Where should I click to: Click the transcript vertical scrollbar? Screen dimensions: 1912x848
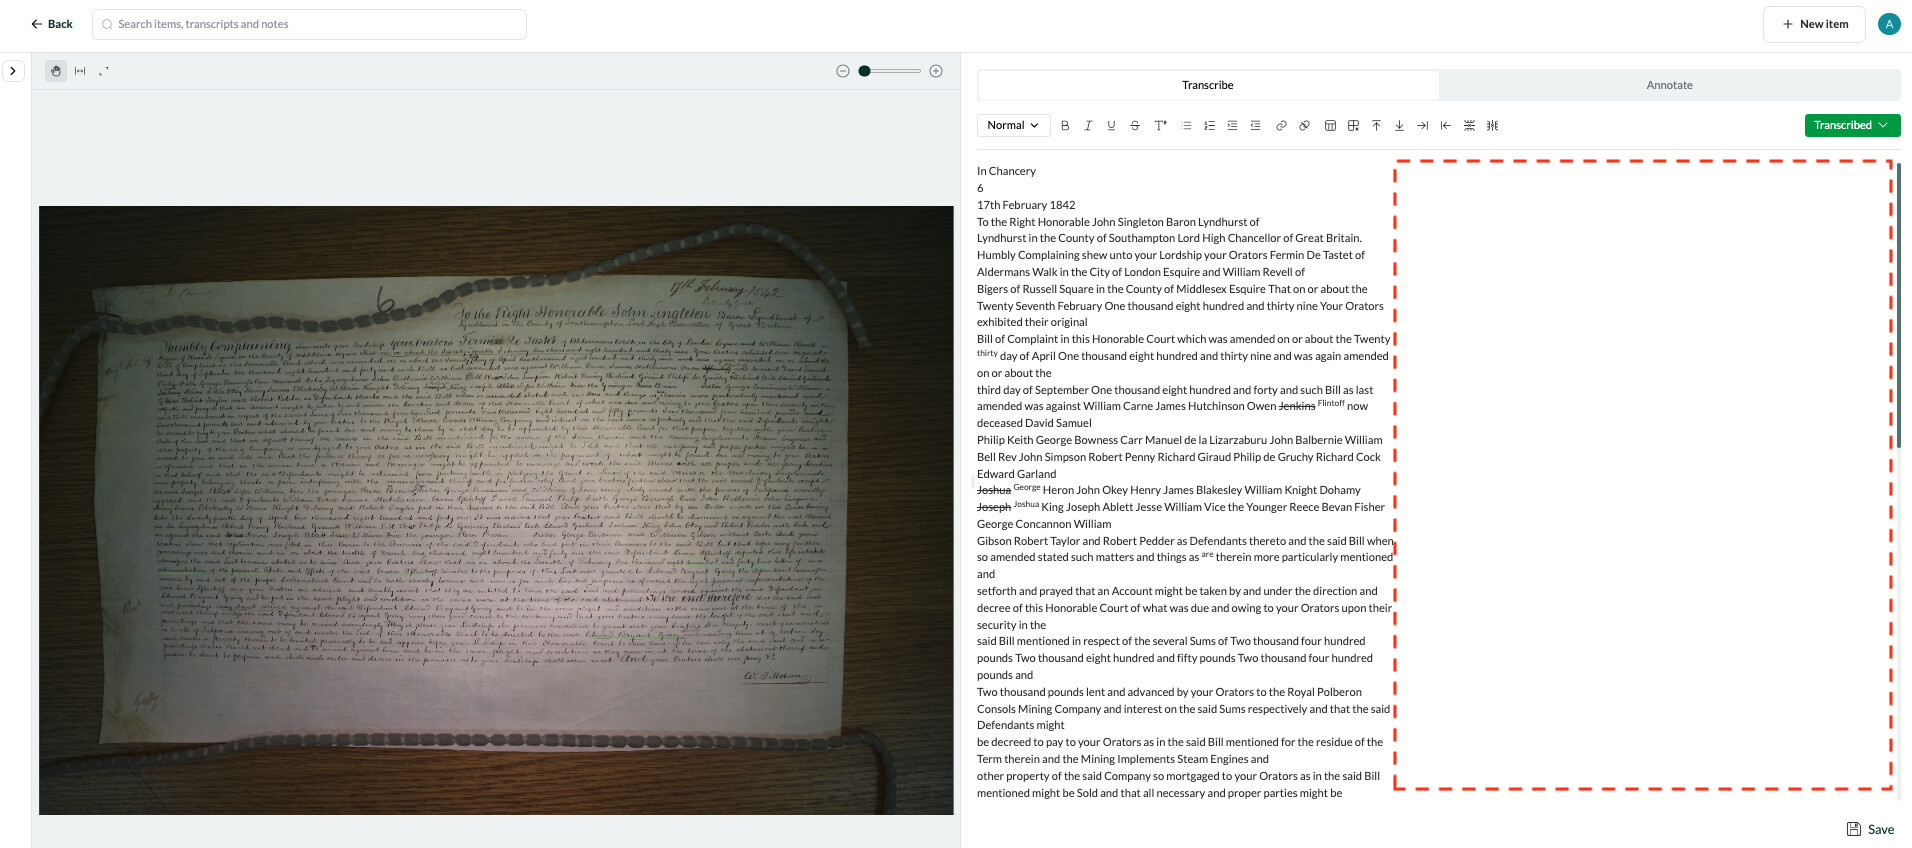[x=1898, y=305]
